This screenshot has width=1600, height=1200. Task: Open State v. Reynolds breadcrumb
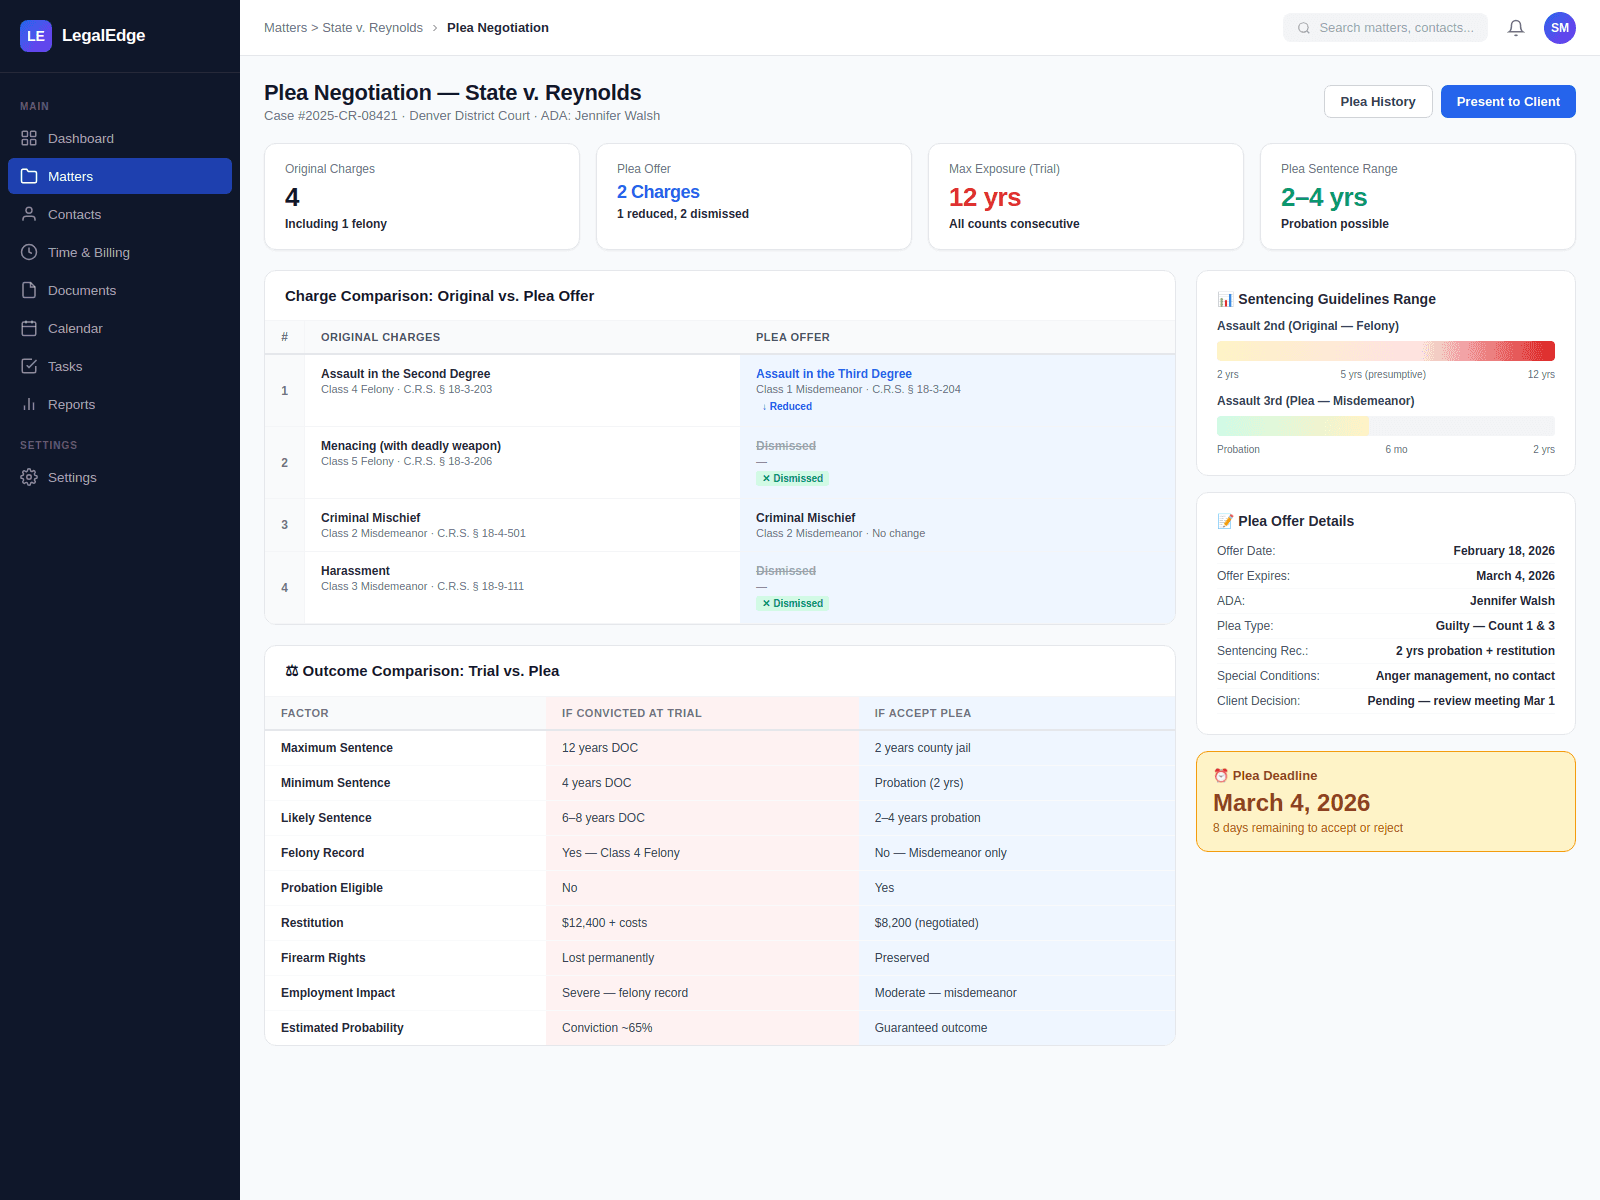[372, 28]
